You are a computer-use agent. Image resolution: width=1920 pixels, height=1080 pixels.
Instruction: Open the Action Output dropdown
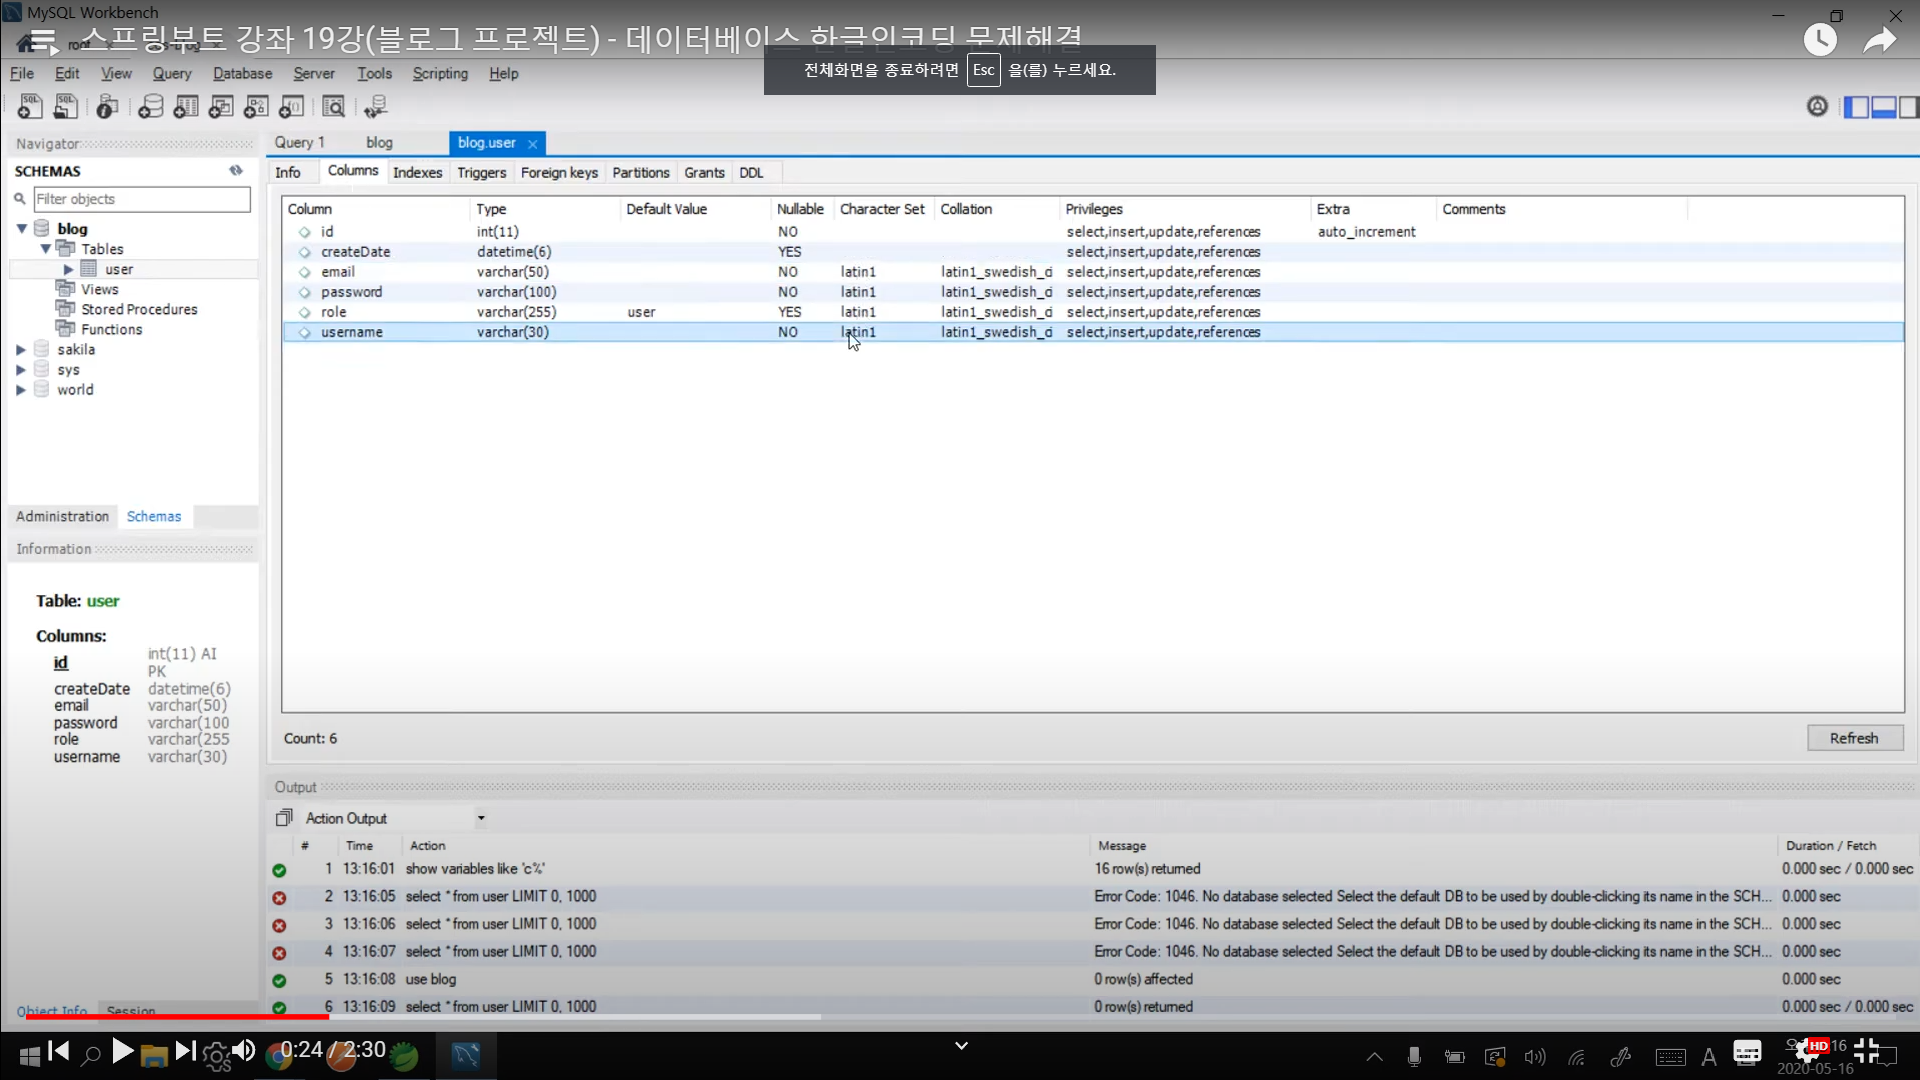481,818
